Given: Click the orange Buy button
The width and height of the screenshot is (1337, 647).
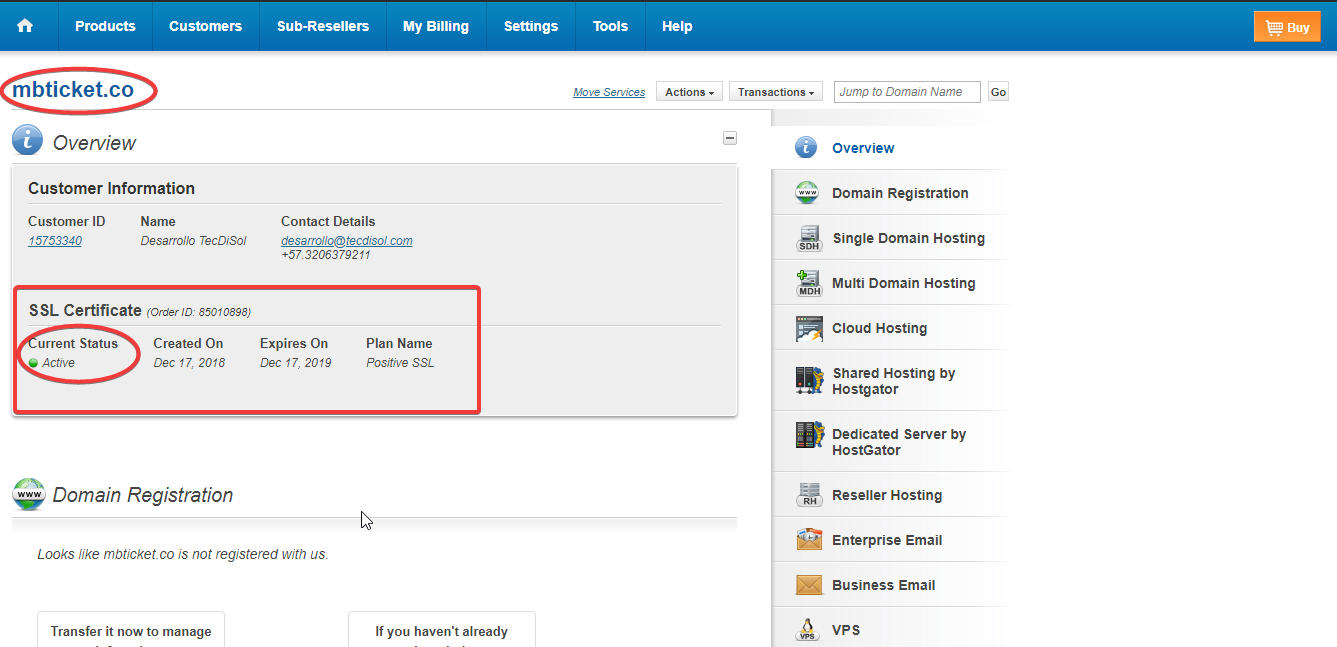Looking at the screenshot, I should pyautogui.click(x=1286, y=27).
